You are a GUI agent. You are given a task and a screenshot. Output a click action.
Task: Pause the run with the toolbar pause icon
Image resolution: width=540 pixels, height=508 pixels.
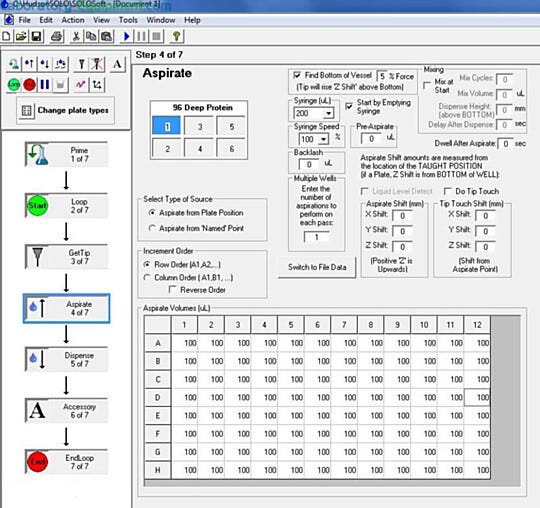pyautogui.click(x=142, y=36)
